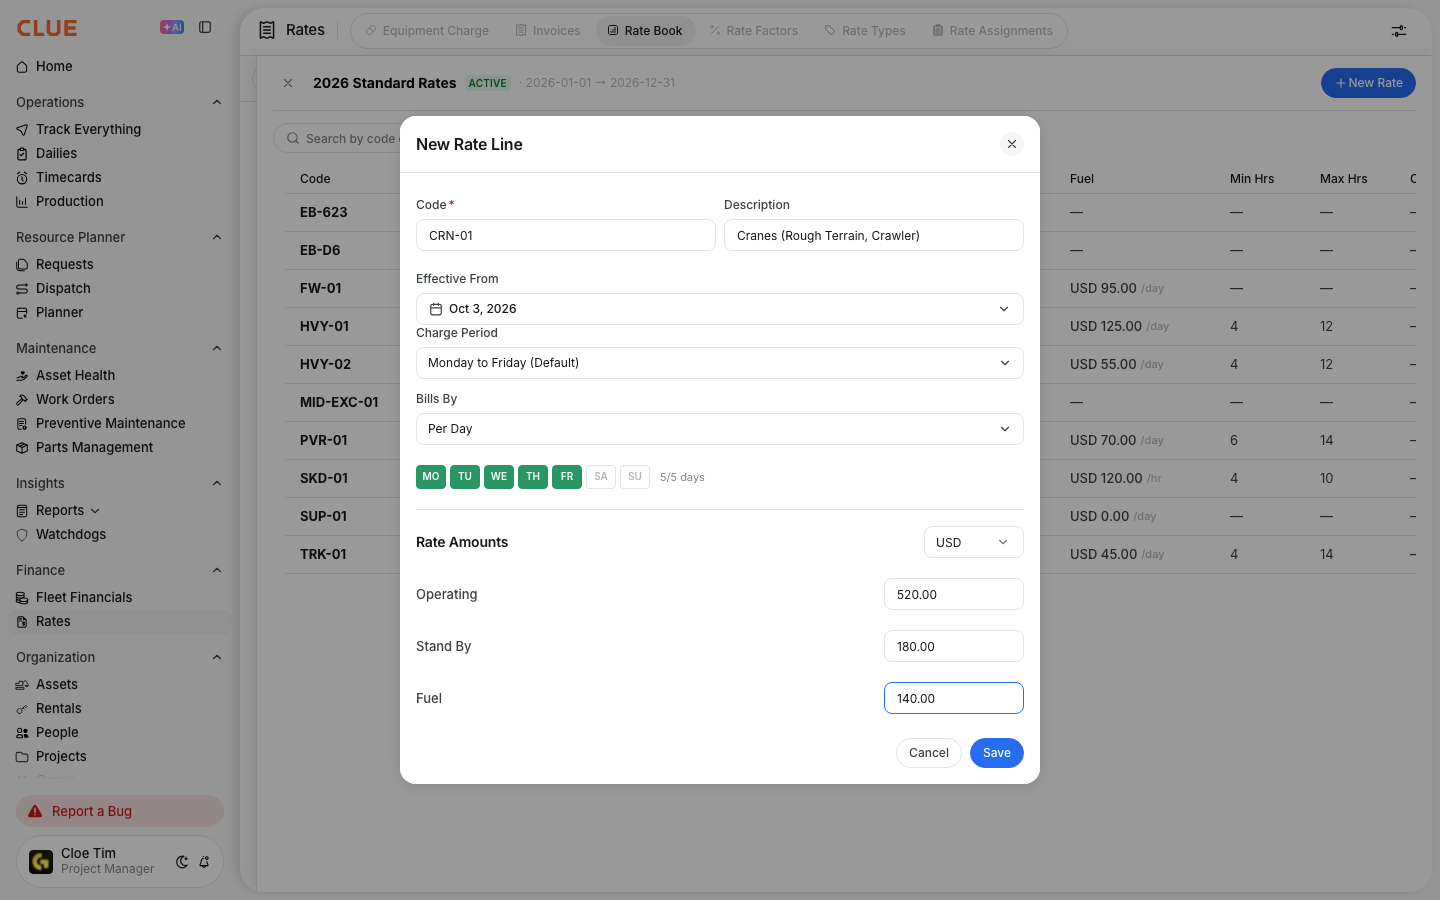Switch to the Rate Assignments tab
Screen dimensions: 1440x900
(993, 31)
